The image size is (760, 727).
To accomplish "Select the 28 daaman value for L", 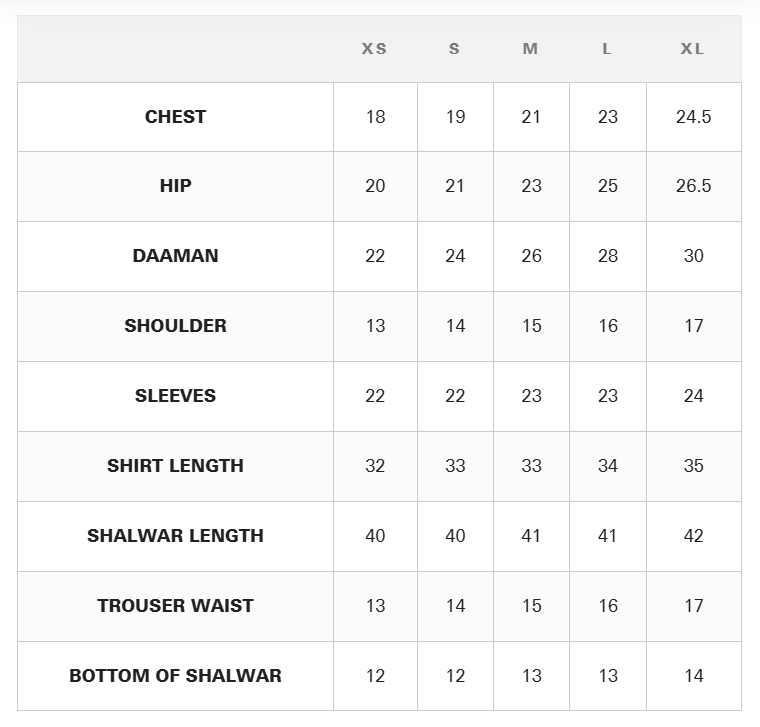I will point(608,256).
